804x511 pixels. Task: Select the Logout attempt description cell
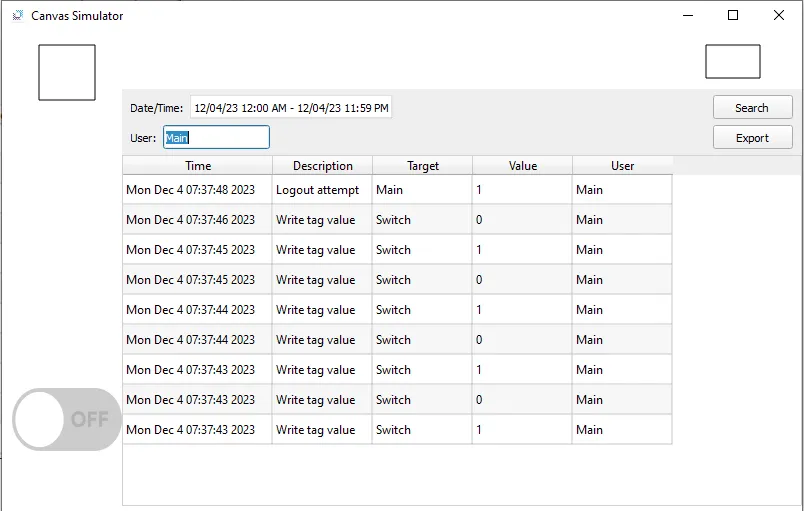317,190
